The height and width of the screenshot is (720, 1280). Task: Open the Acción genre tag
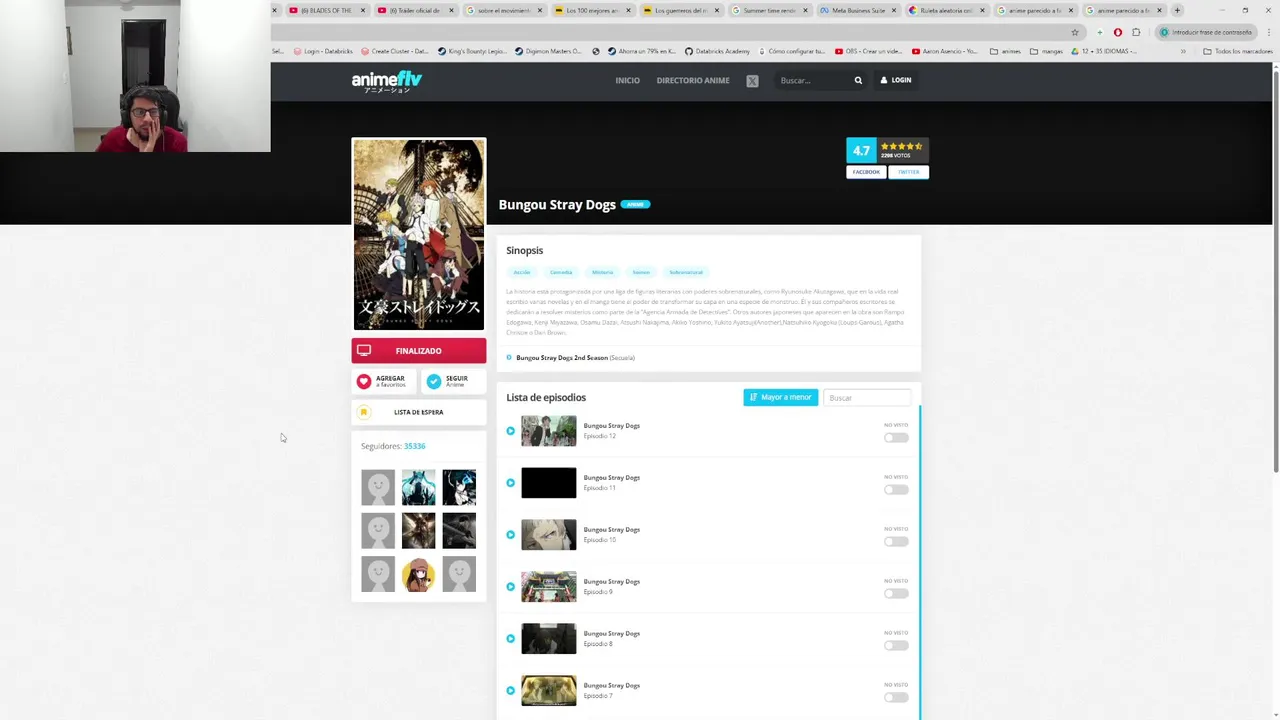(522, 272)
